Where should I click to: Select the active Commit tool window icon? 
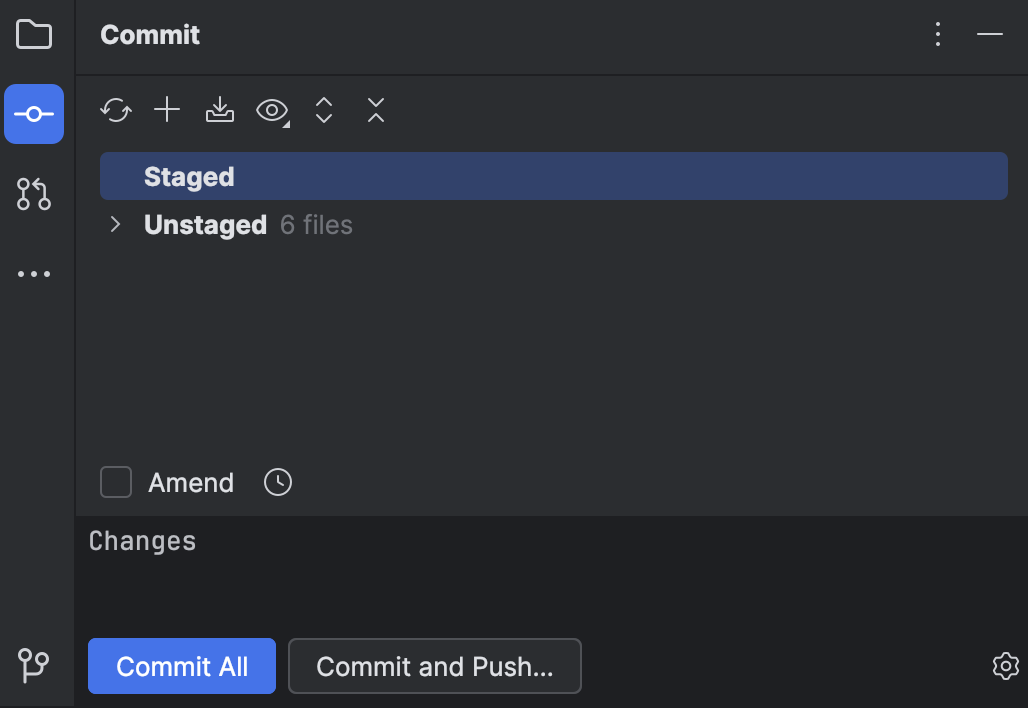point(34,113)
